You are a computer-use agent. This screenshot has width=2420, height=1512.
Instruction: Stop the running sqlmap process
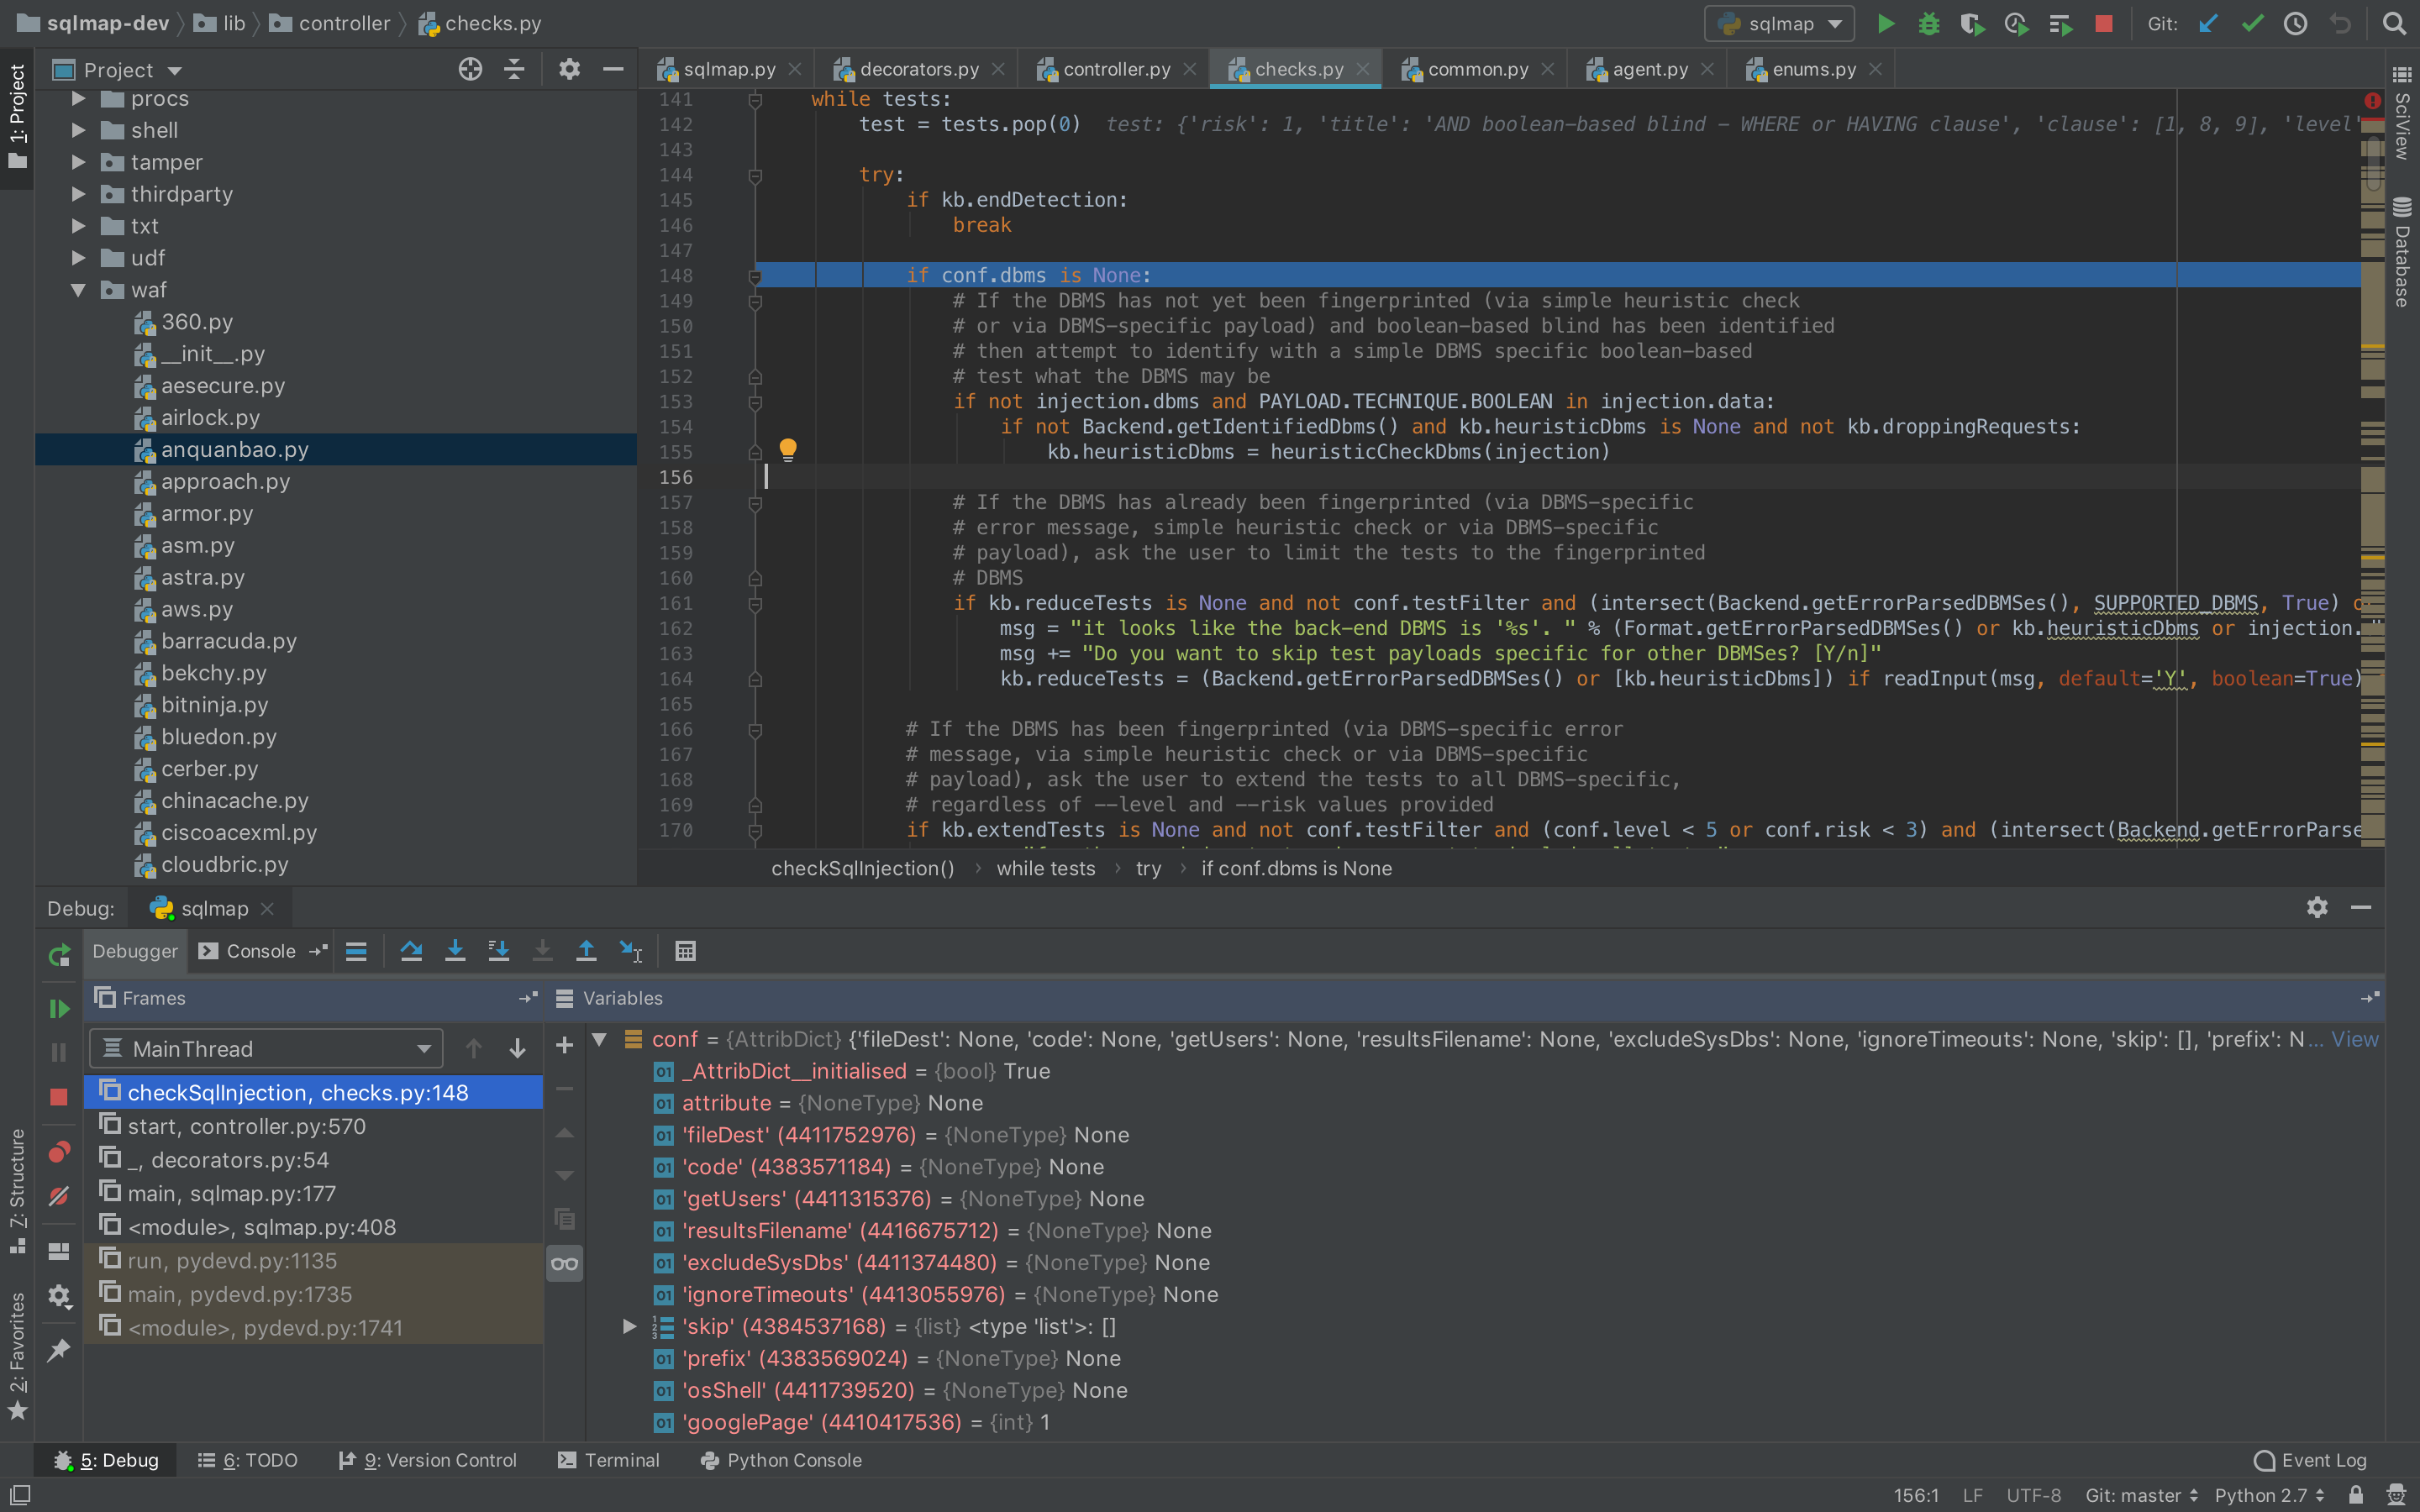click(x=2104, y=23)
